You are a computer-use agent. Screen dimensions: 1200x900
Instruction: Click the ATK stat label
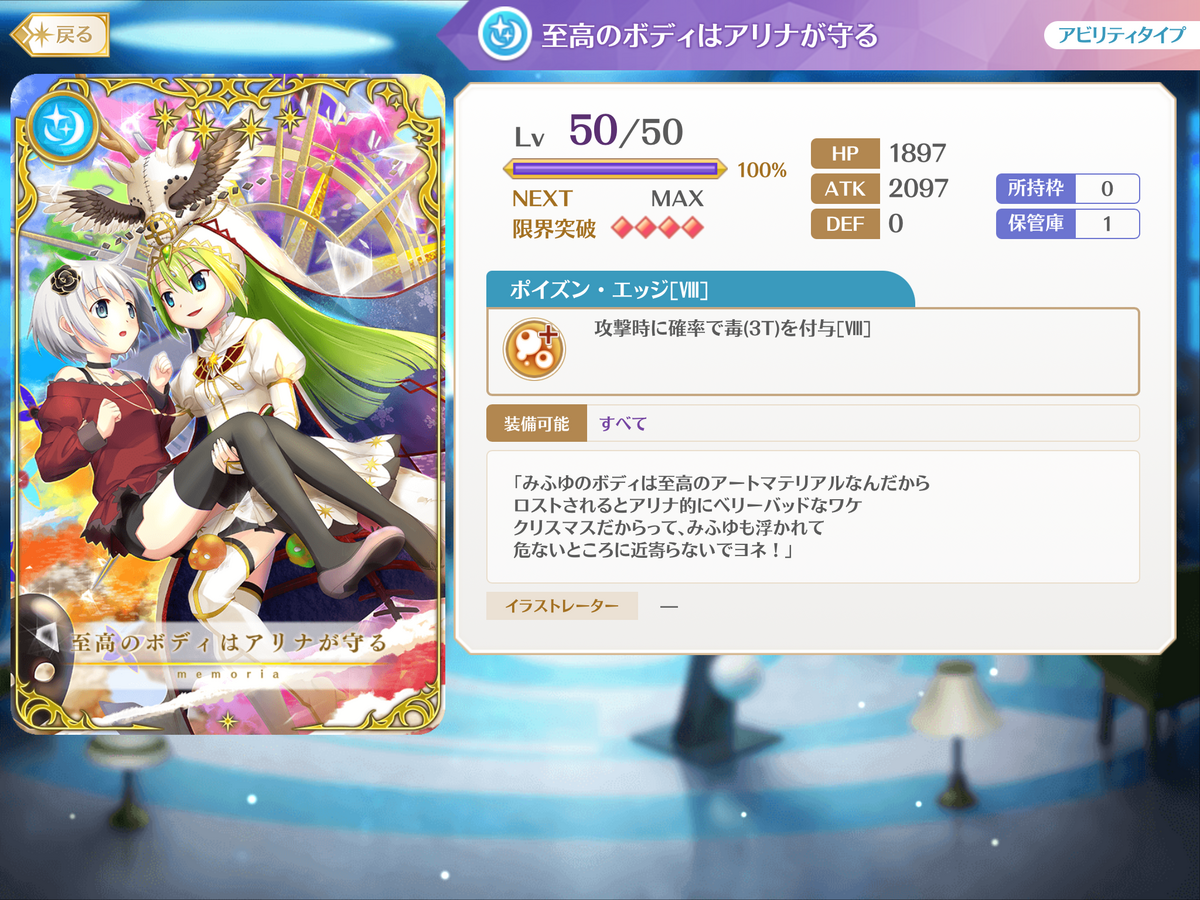click(x=844, y=188)
